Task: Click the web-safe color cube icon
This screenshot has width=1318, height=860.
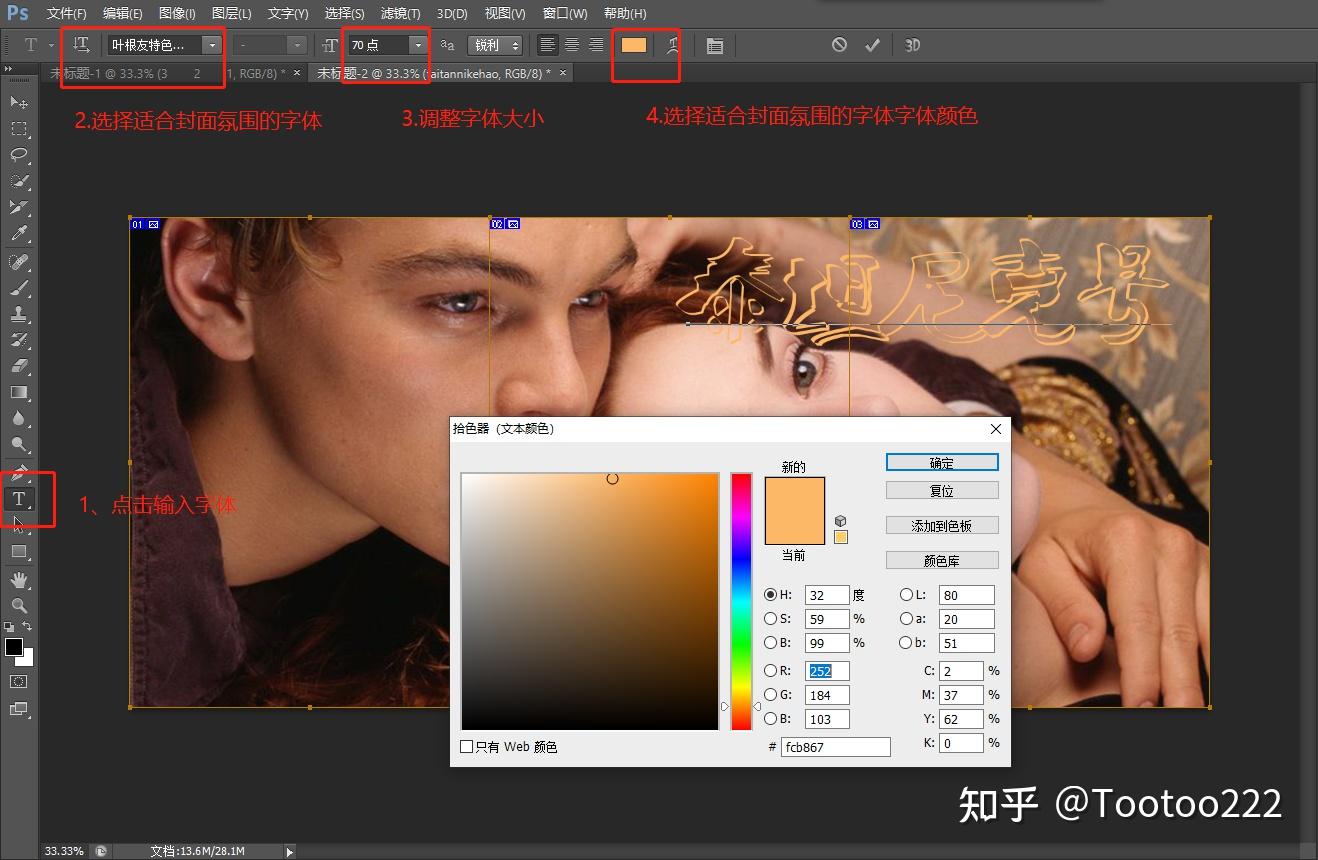Action: (841, 521)
